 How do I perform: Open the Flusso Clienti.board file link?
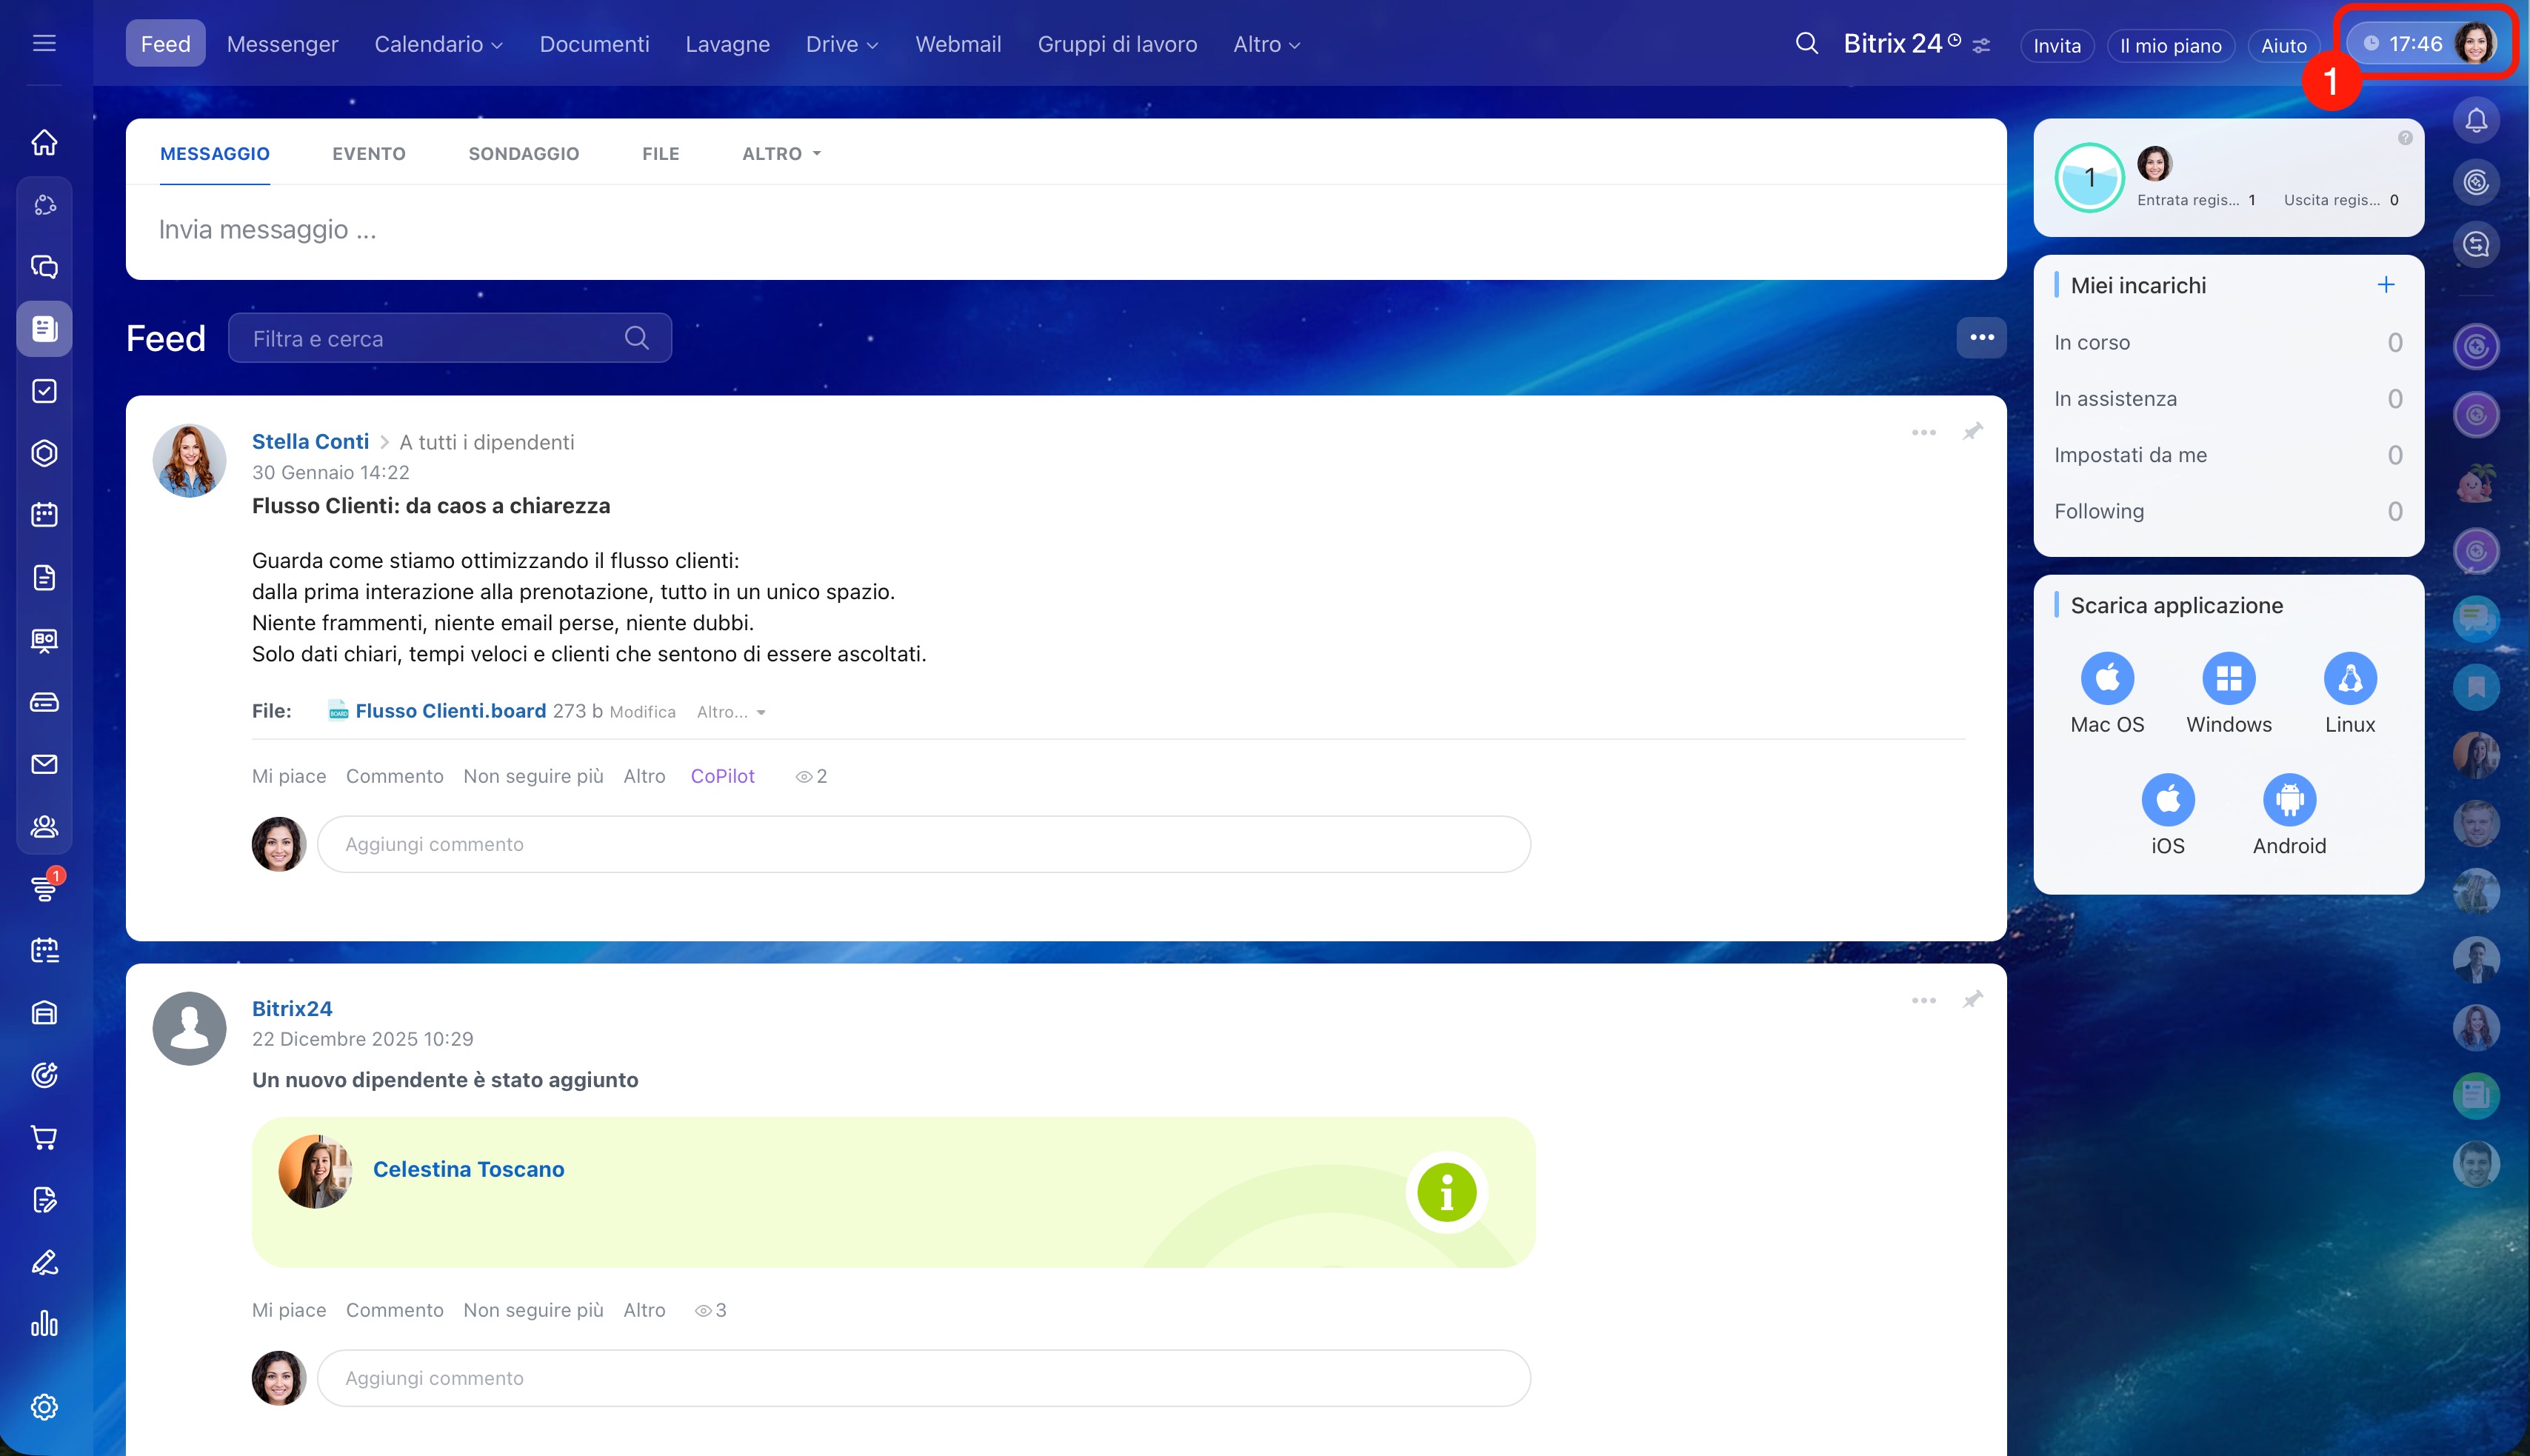click(x=450, y=711)
